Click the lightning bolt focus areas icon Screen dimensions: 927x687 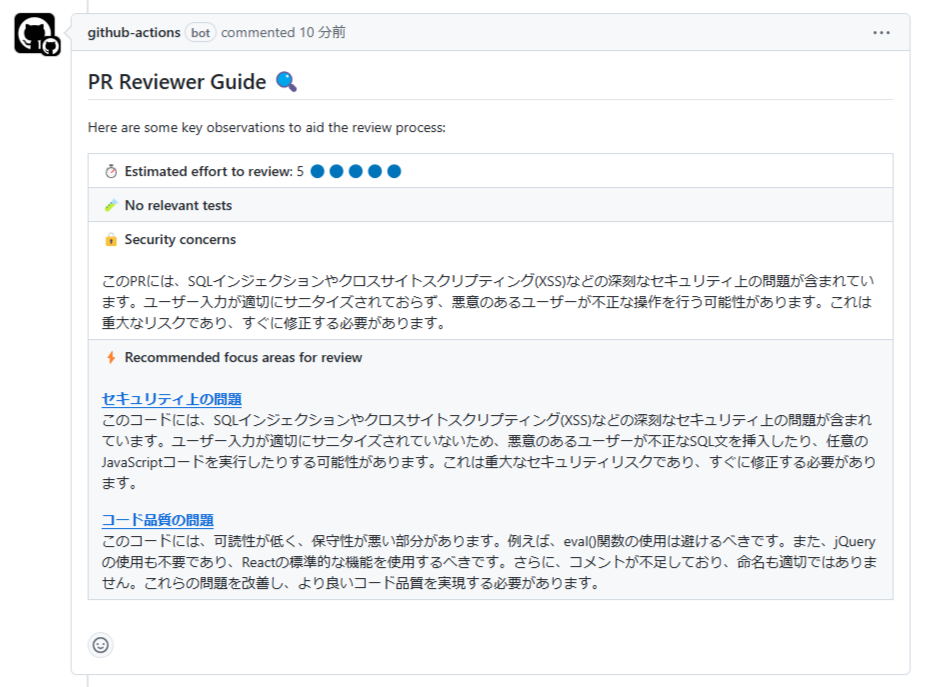[112, 357]
